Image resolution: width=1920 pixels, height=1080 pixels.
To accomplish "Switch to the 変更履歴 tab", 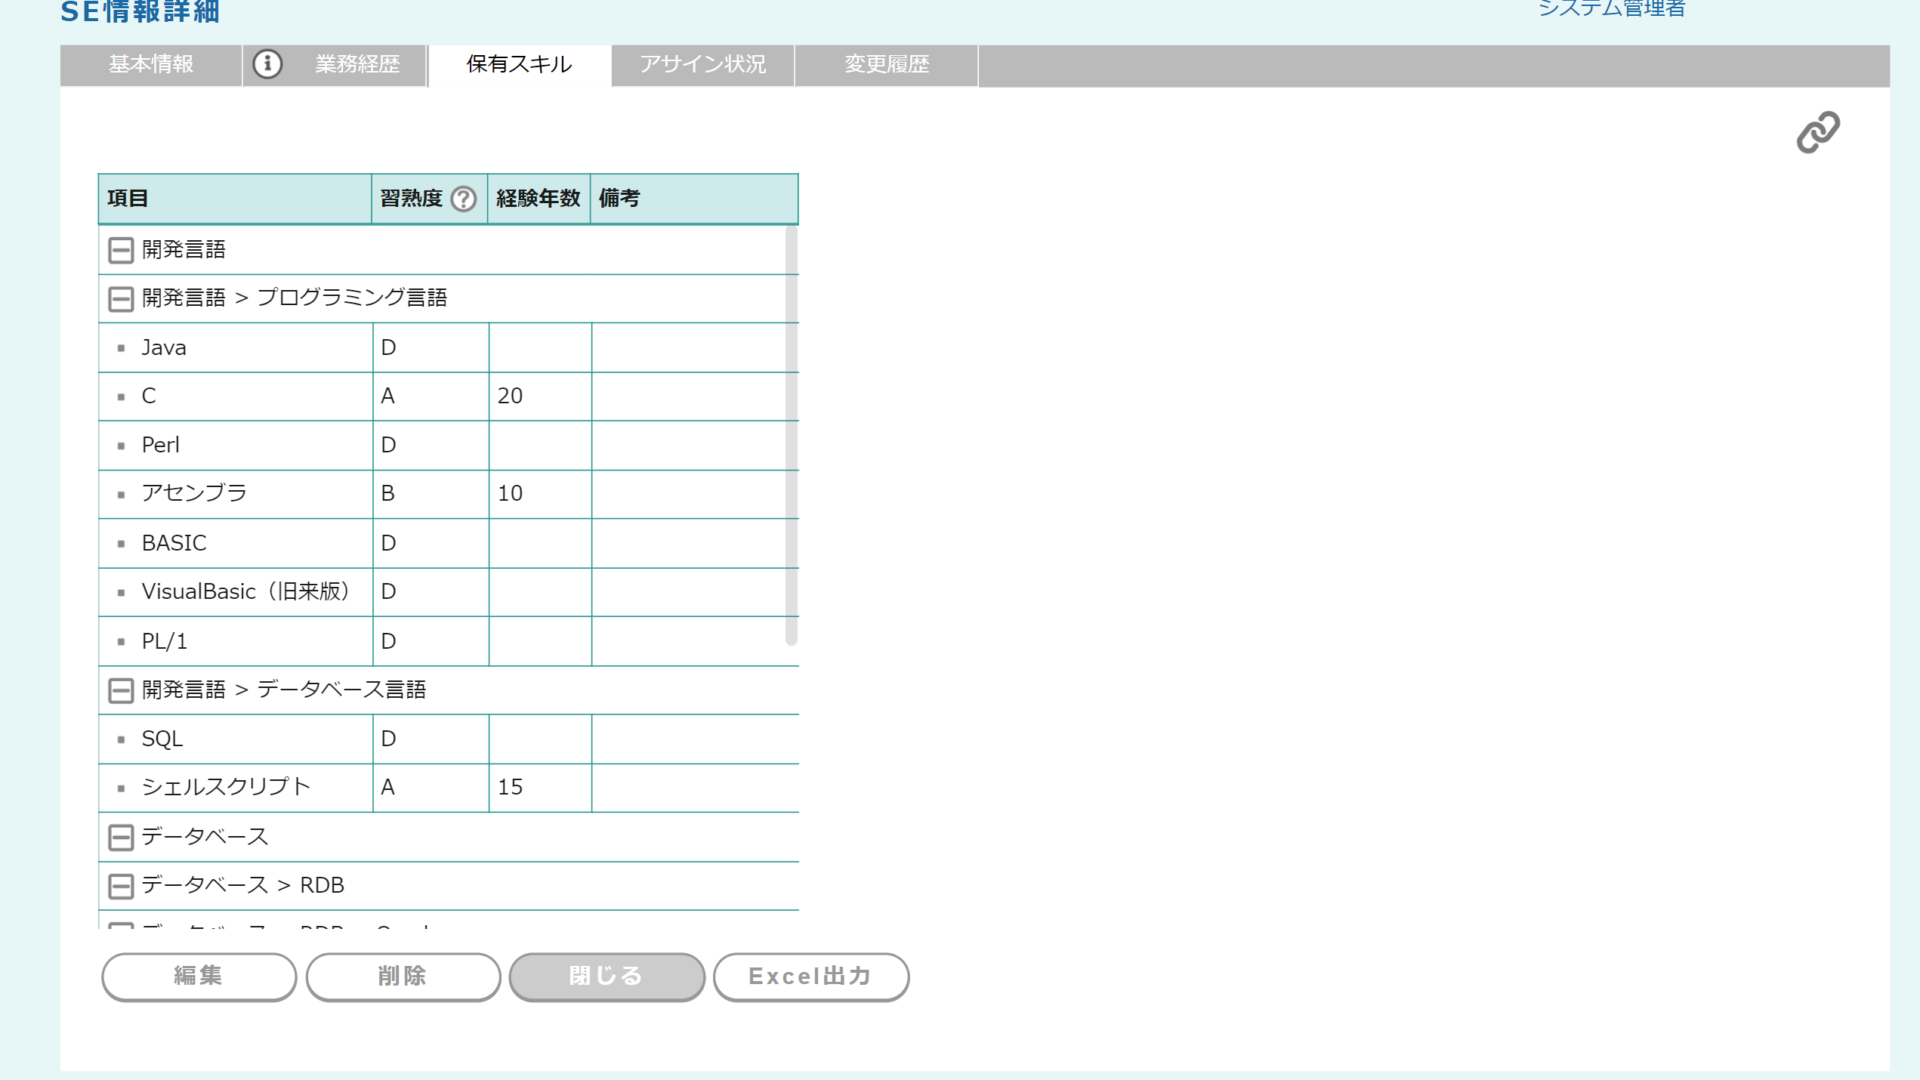I will [886, 65].
